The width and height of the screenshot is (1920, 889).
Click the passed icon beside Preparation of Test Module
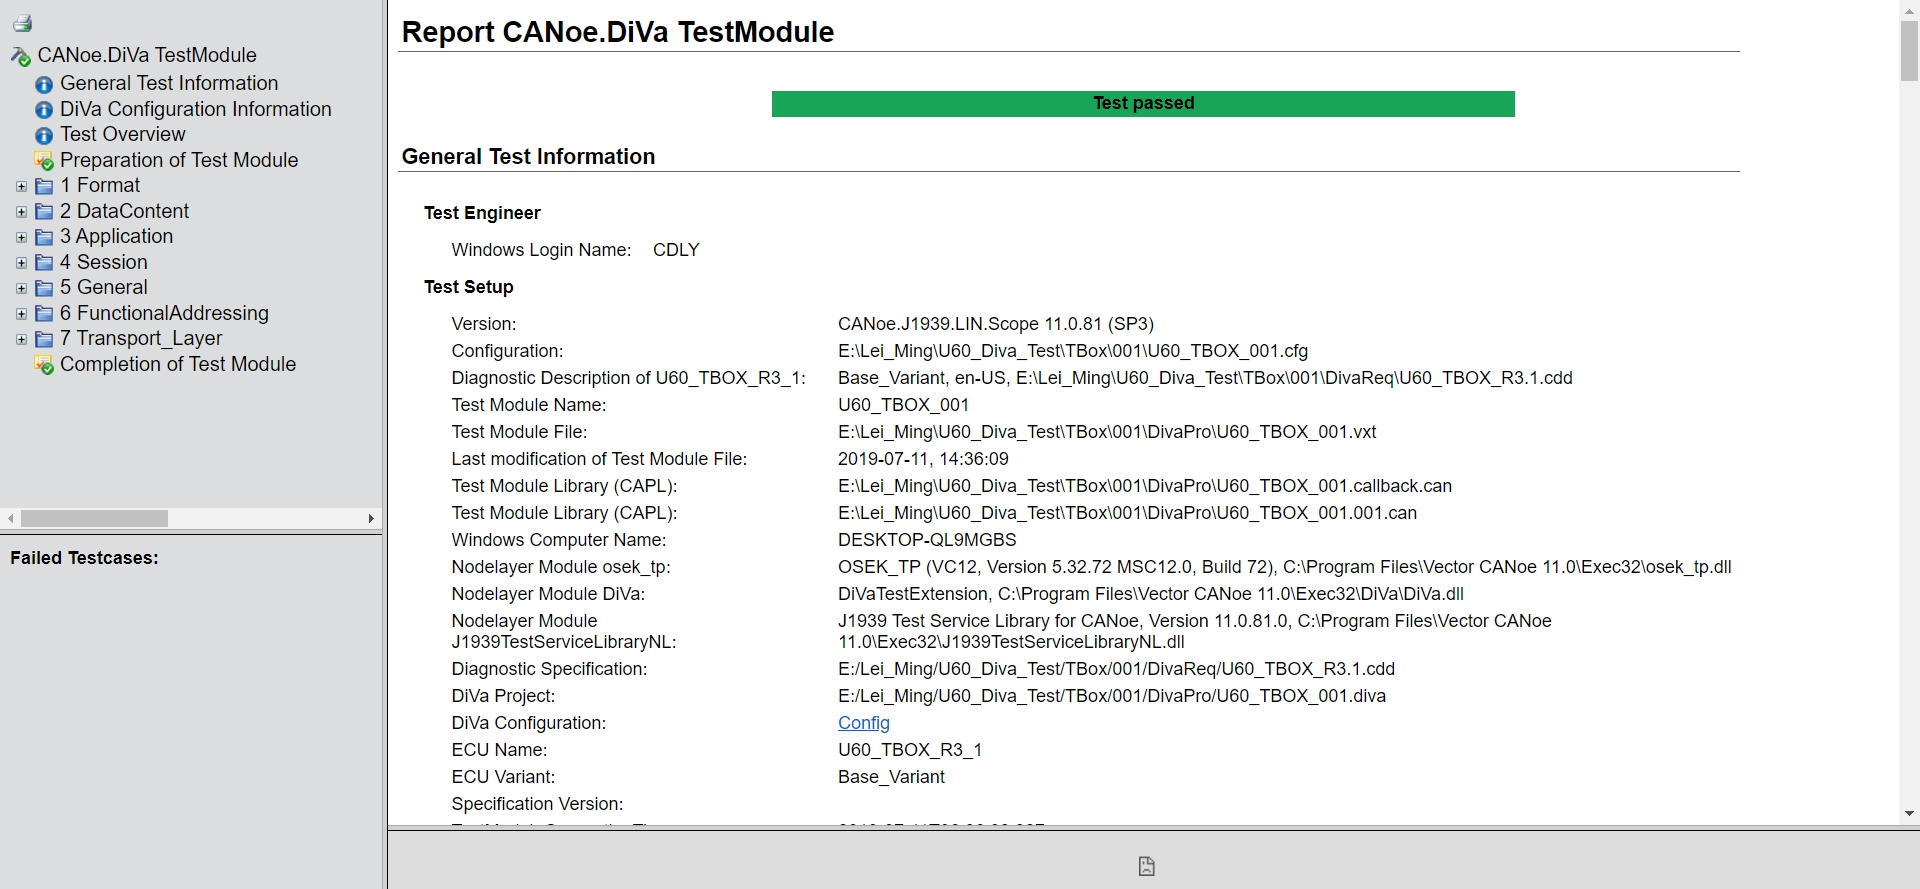pos(44,161)
